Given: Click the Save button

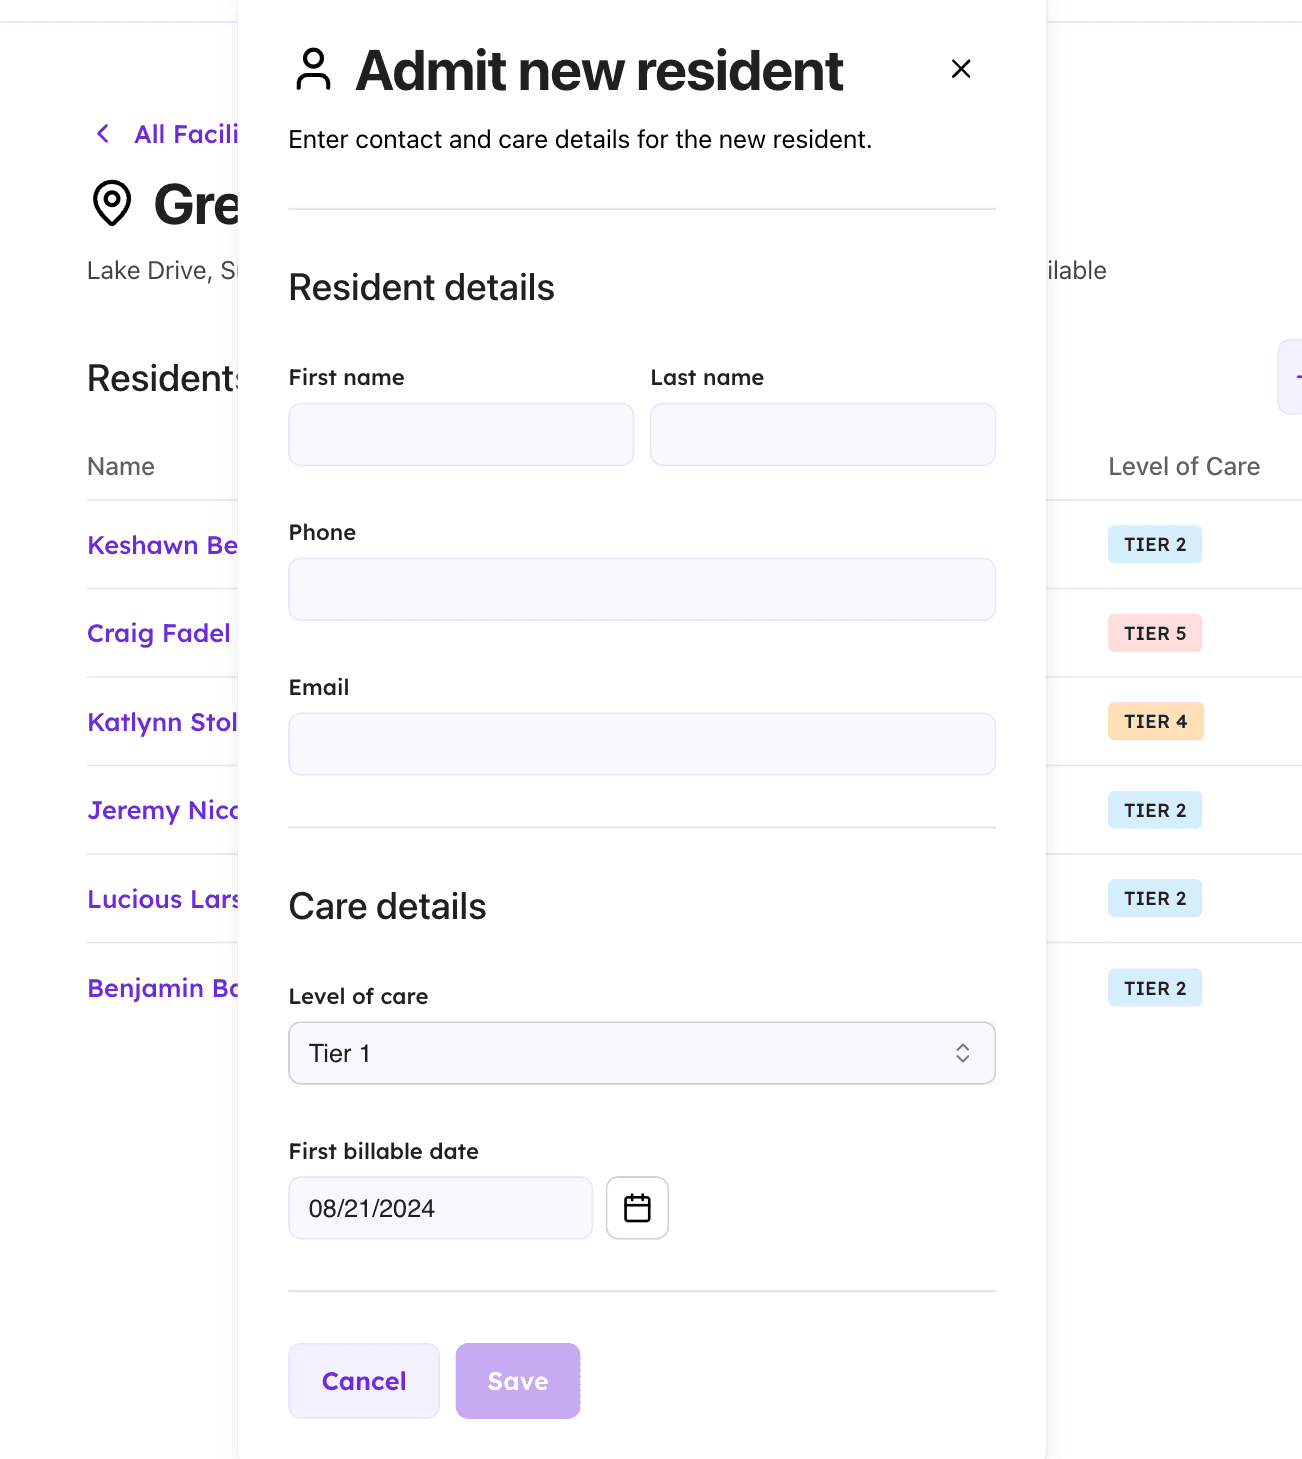Looking at the screenshot, I should (517, 1381).
